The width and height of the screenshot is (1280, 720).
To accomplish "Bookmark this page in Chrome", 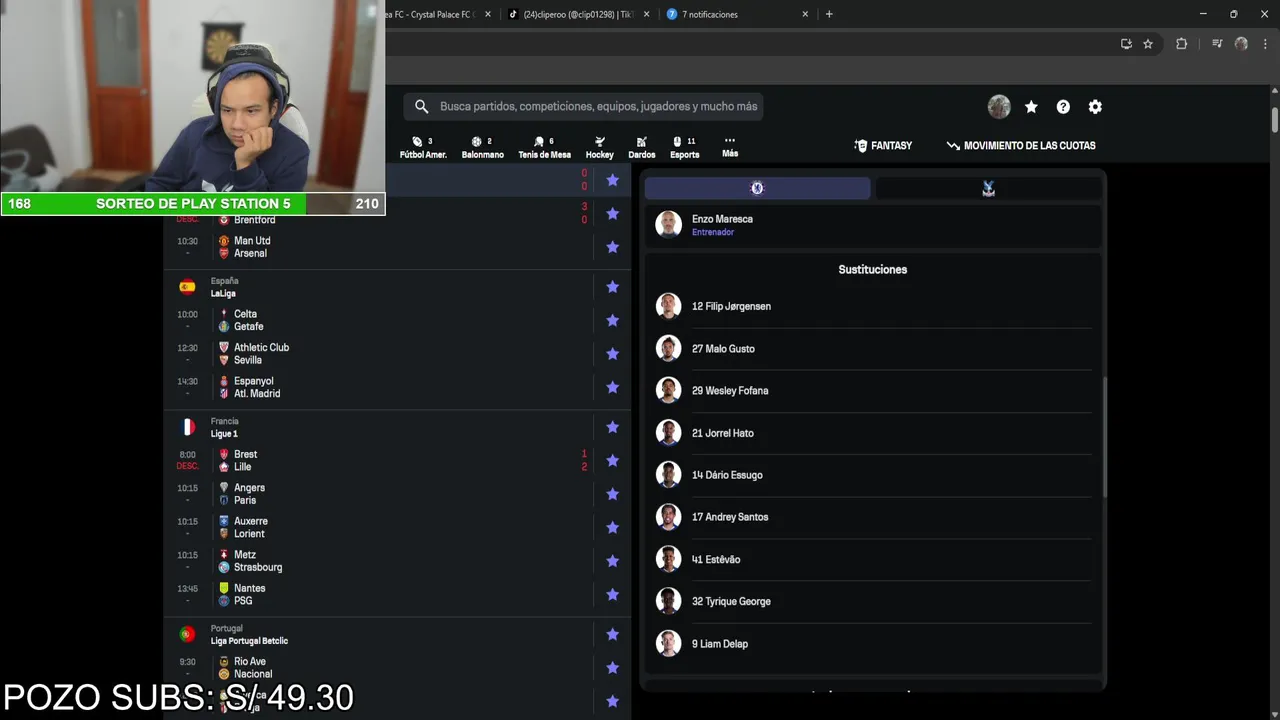I will coord(1148,44).
